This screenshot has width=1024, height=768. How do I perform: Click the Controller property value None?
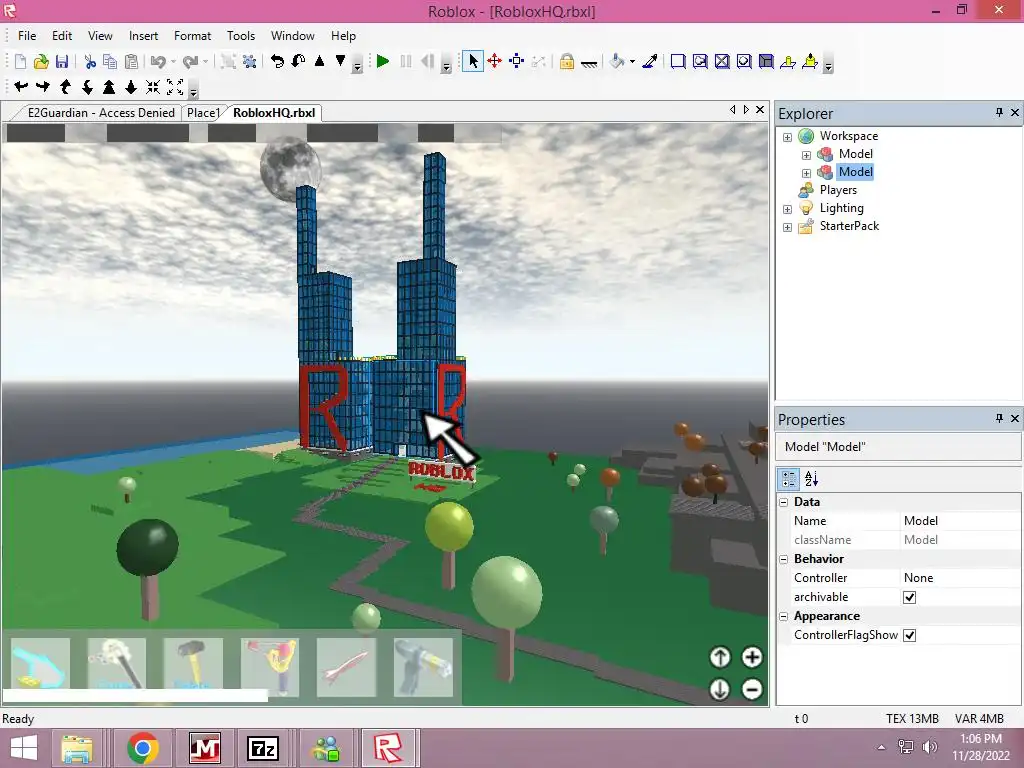[960, 578]
